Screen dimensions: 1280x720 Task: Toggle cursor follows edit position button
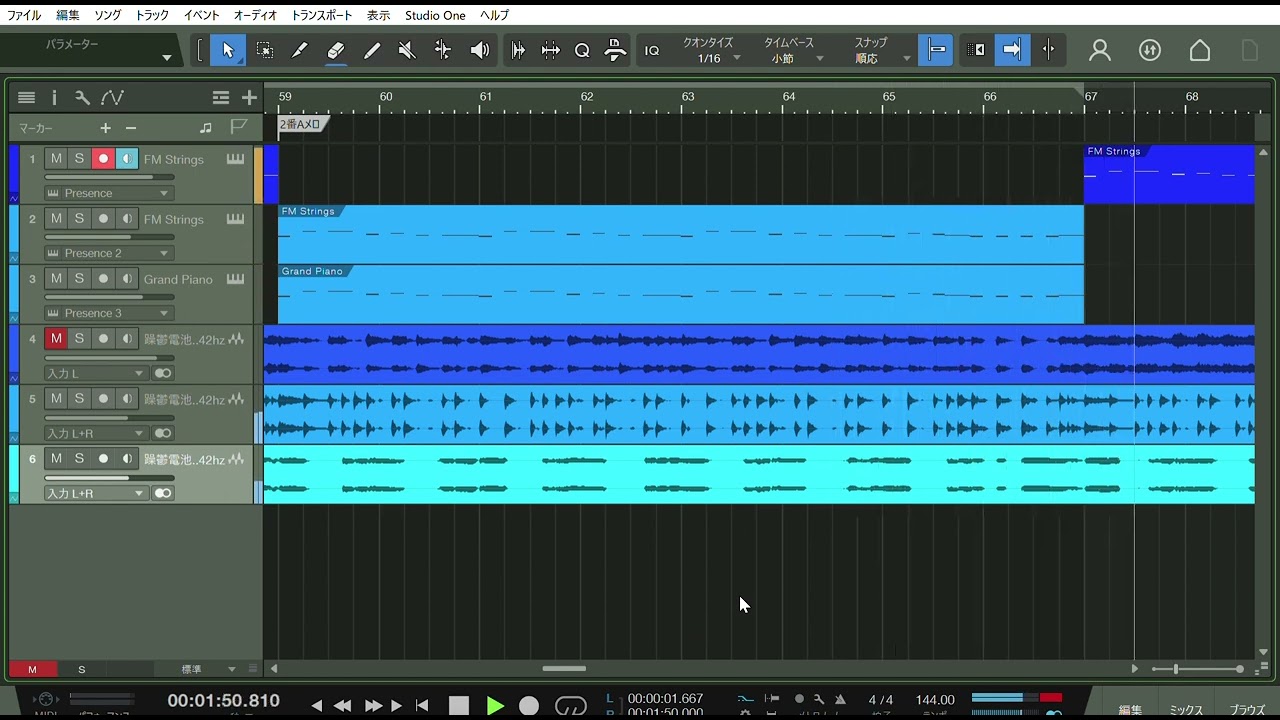pyautogui.click(x=1048, y=50)
